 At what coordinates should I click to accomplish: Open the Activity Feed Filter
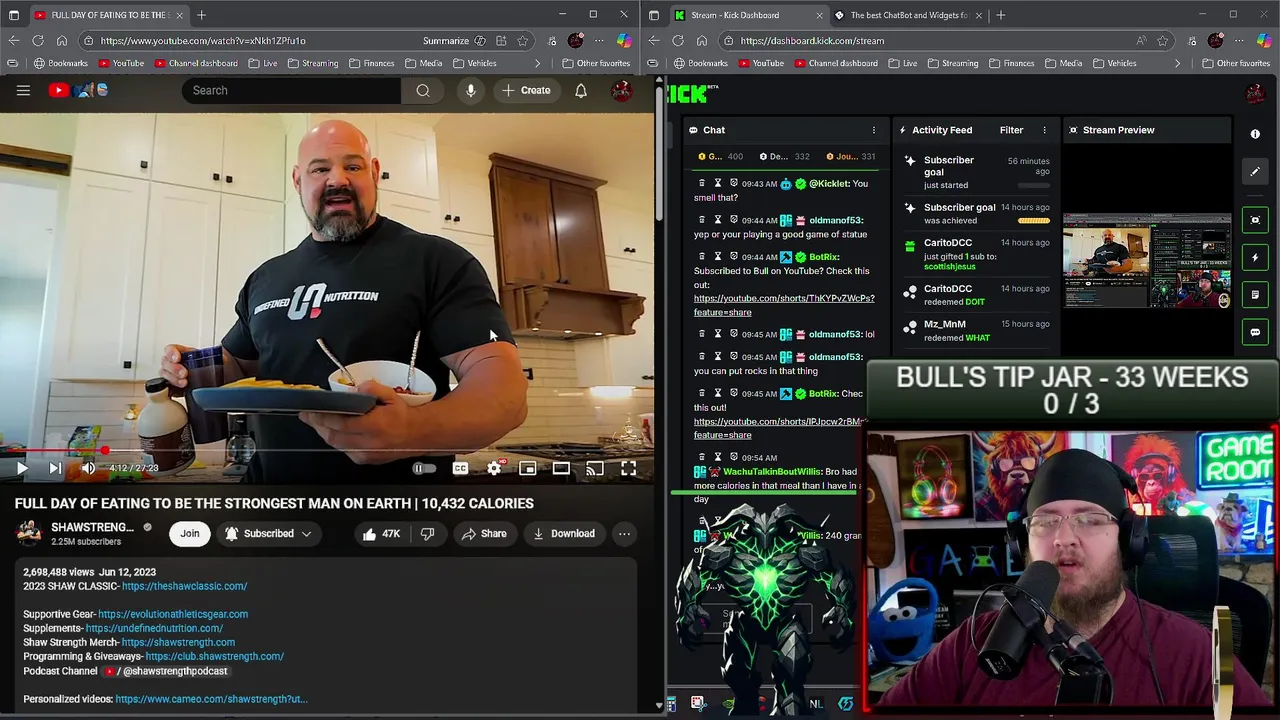1011,130
